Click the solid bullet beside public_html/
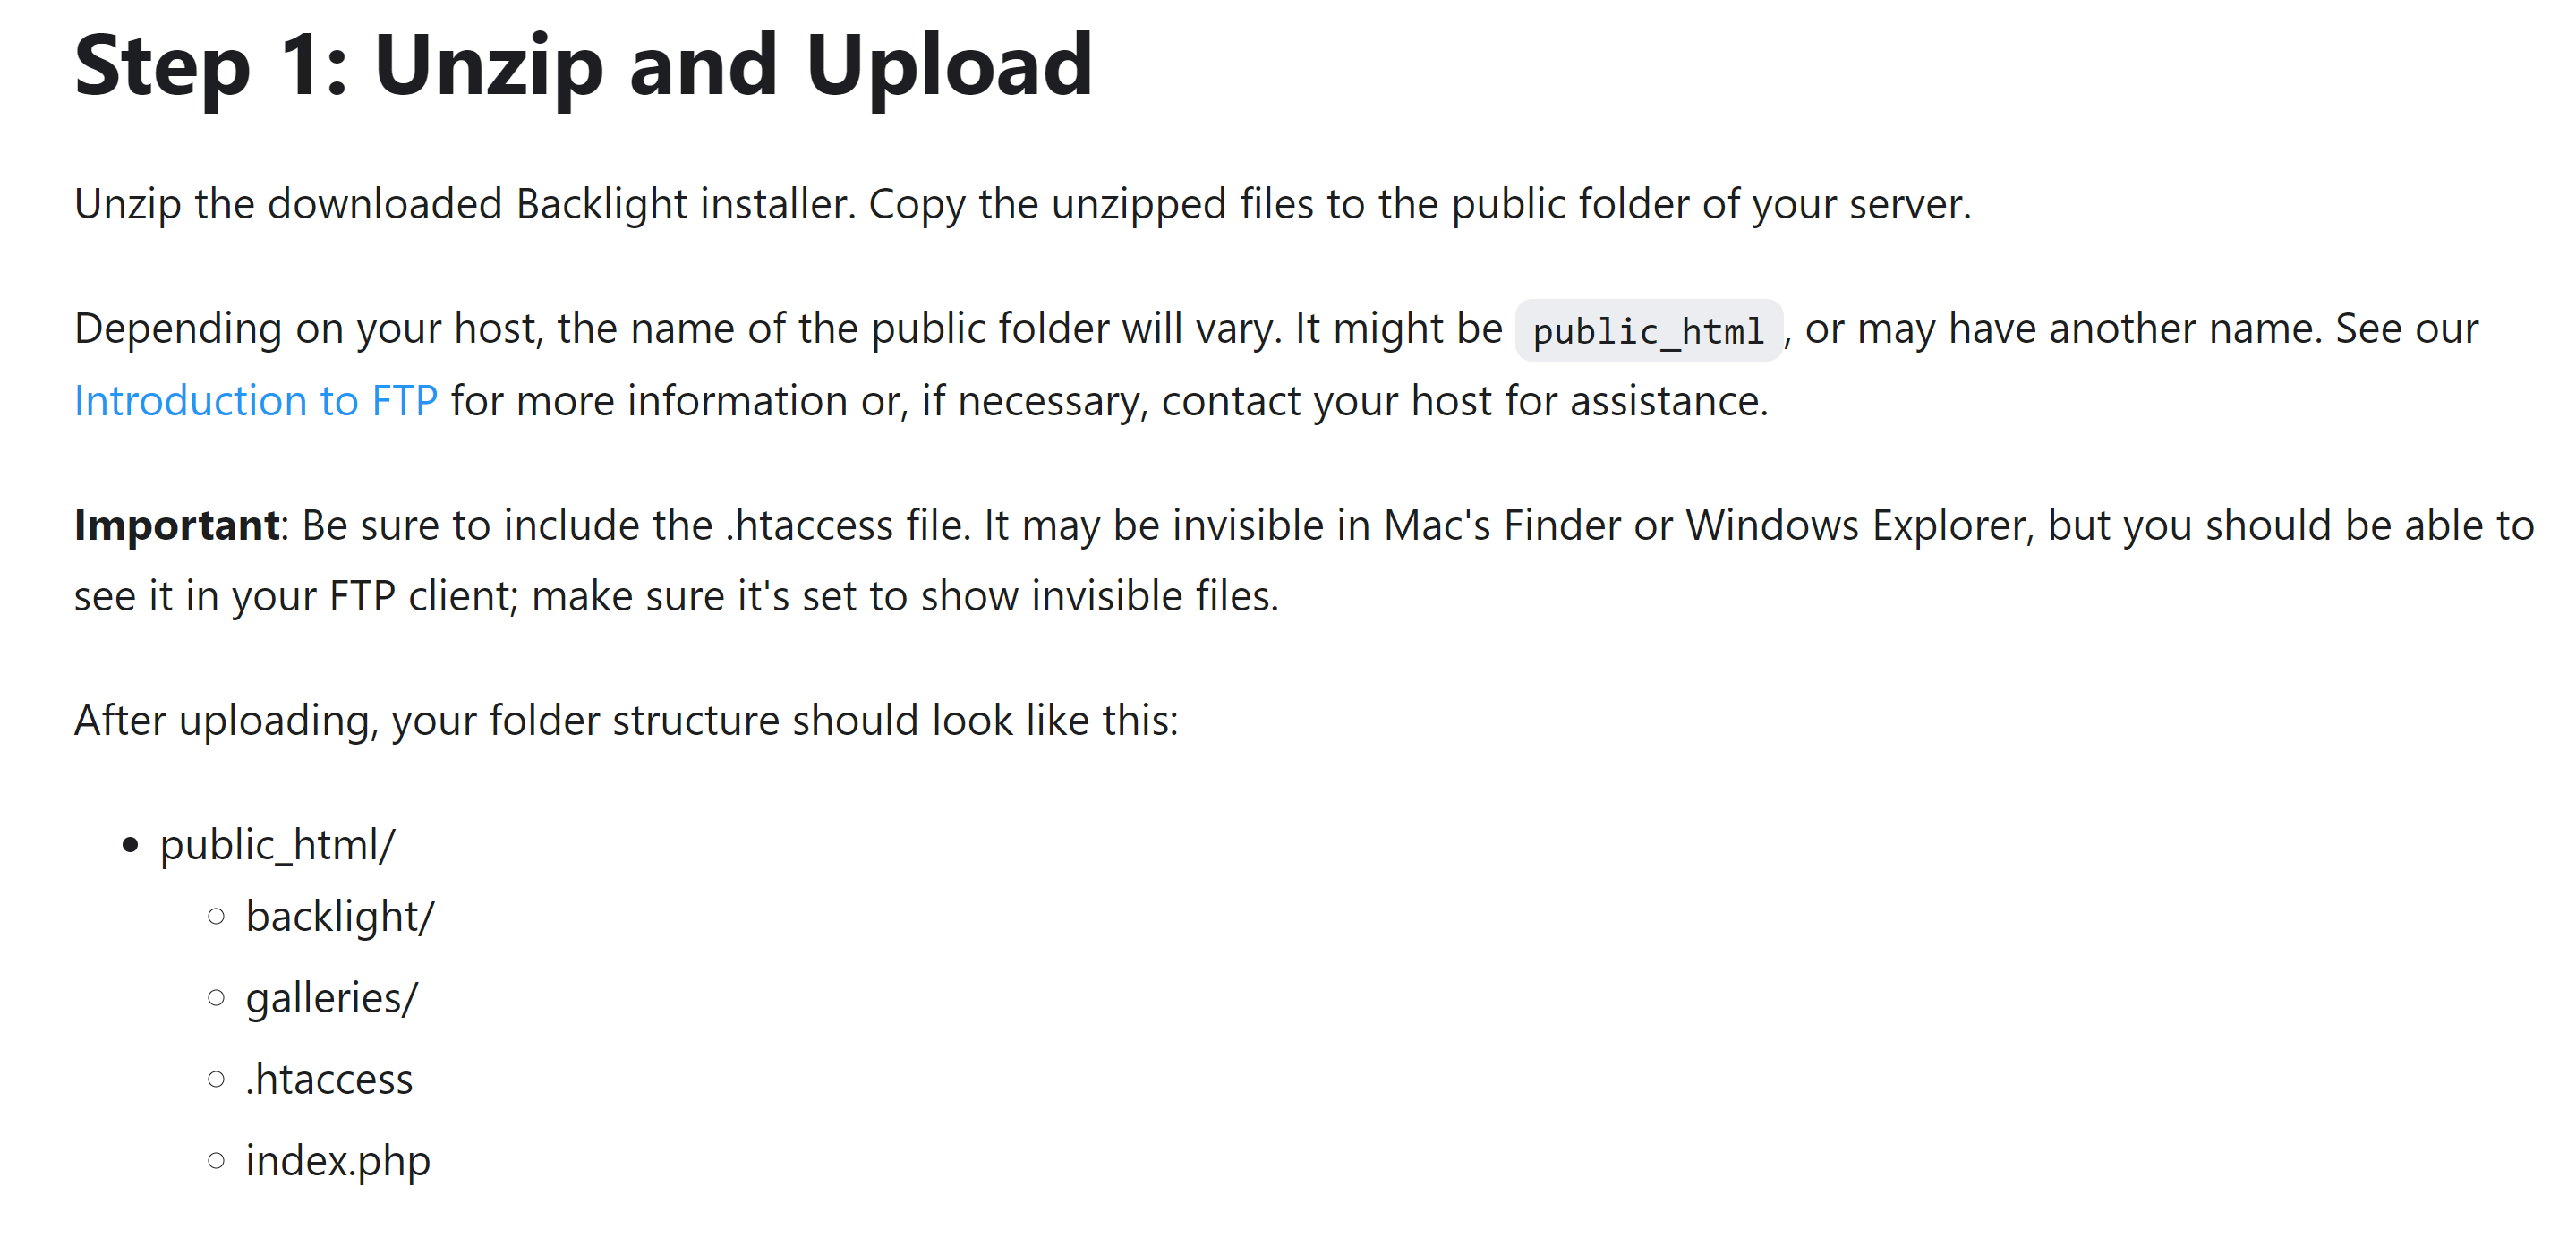Image resolution: width=2576 pixels, height=1255 pixels. pos(129,846)
